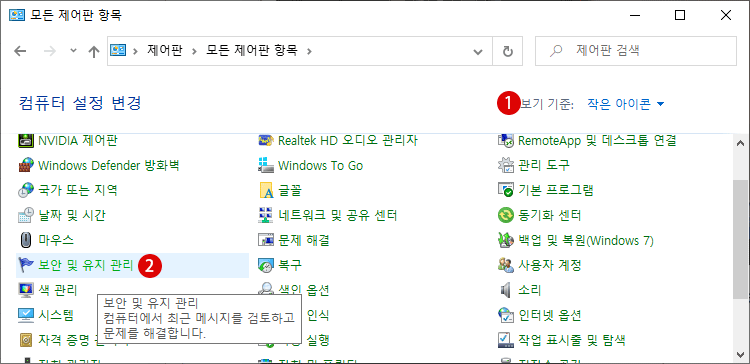Open the 사용자 계정 link

pyautogui.click(x=550, y=265)
